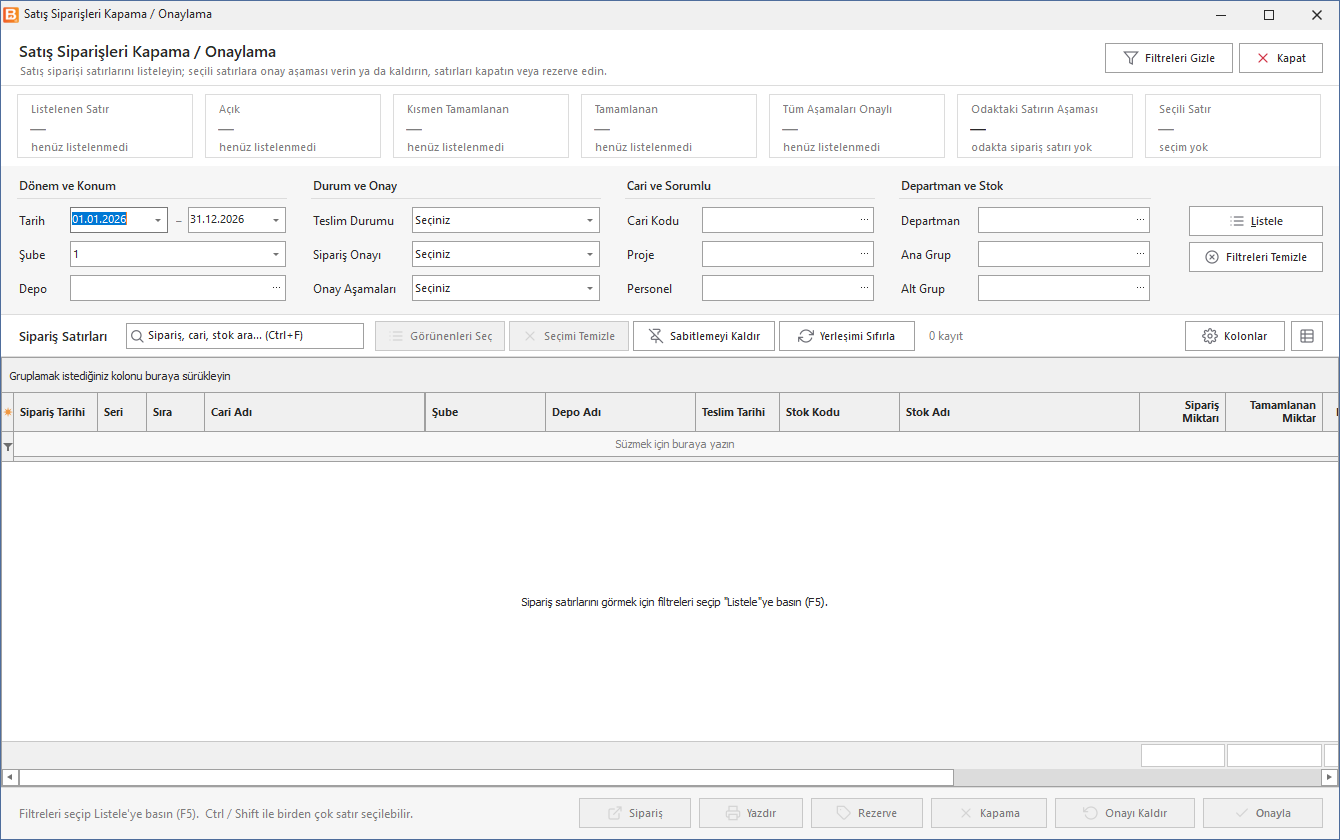Open Alt Grup lookup ellipsis button
1340x840 pixels.
tap(1140, 288)
